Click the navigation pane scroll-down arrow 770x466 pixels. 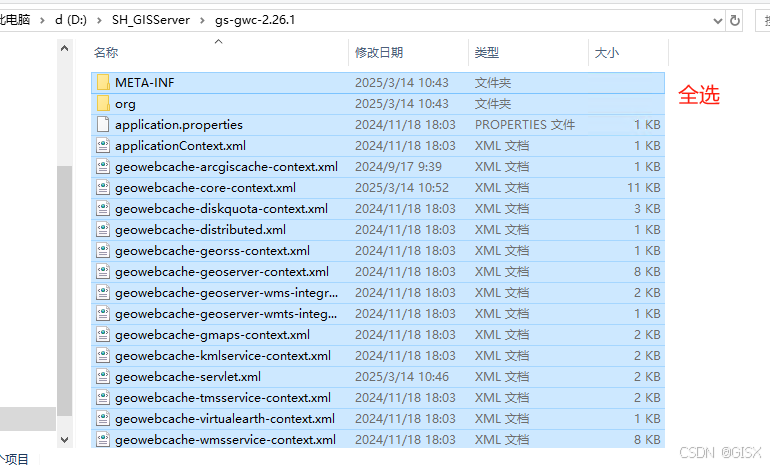pos(64,439)
